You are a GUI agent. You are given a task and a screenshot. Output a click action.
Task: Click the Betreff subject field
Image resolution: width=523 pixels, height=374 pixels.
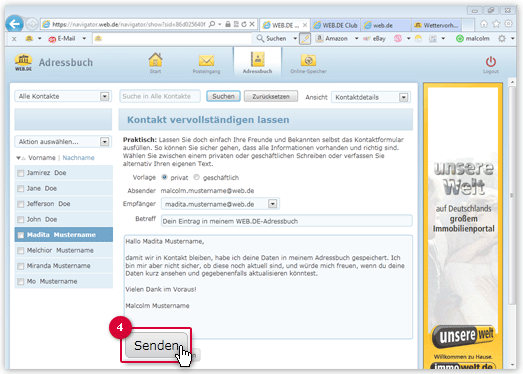[287, 221]
